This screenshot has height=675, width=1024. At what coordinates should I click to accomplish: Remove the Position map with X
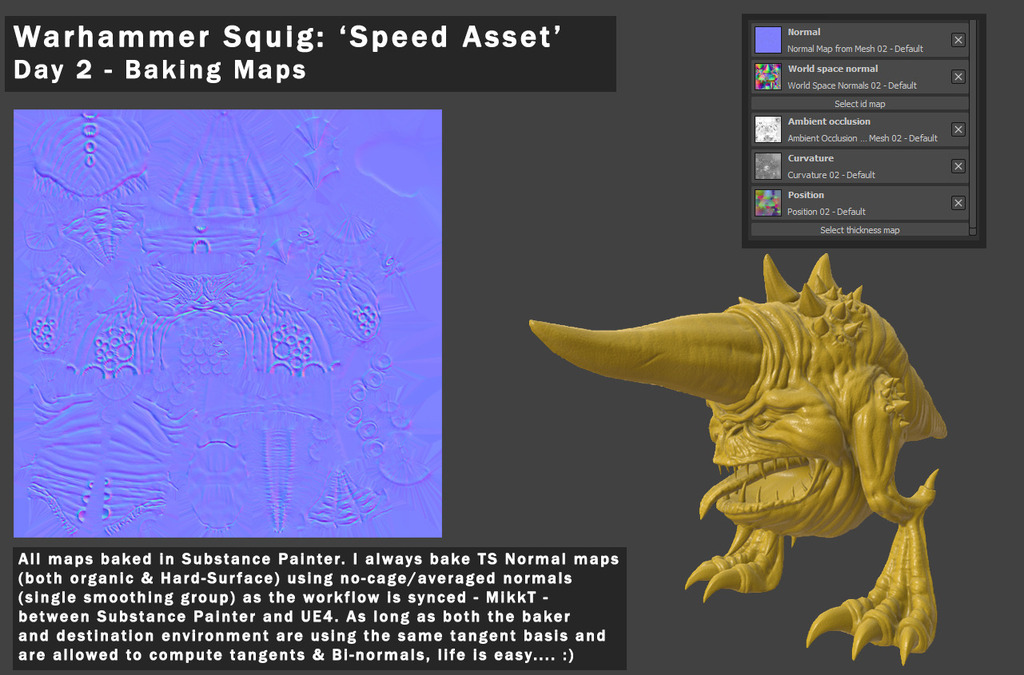pyautogui.click(x=958, y=203)
